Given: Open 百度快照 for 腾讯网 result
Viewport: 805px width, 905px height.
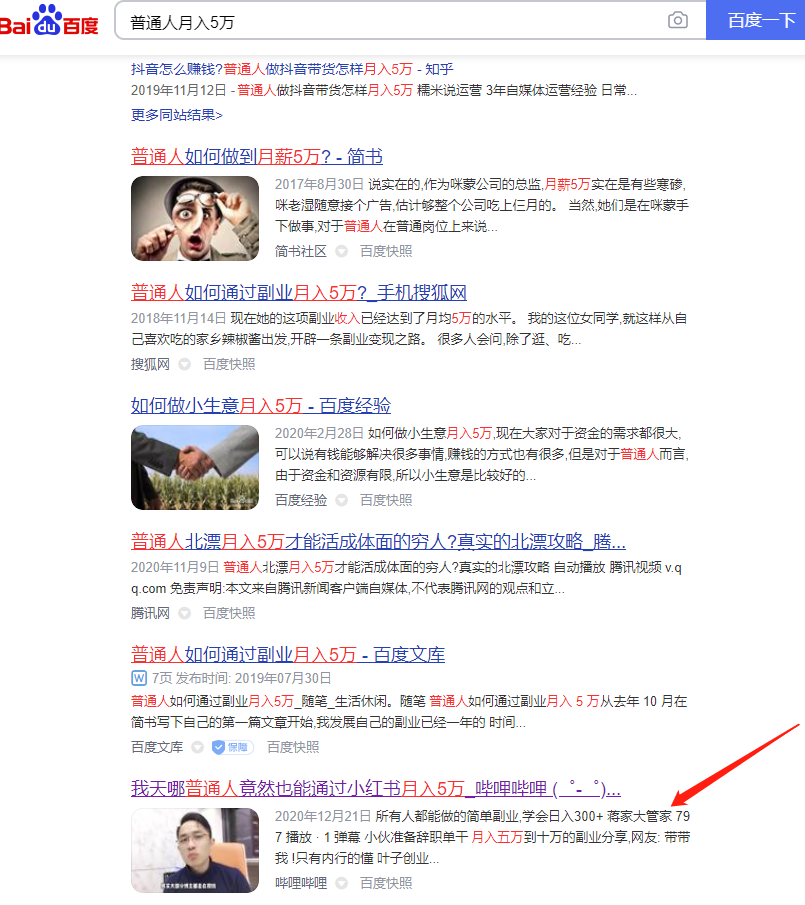Looking at the screenshot, I should pyautogui.click(x=229, y=613).
